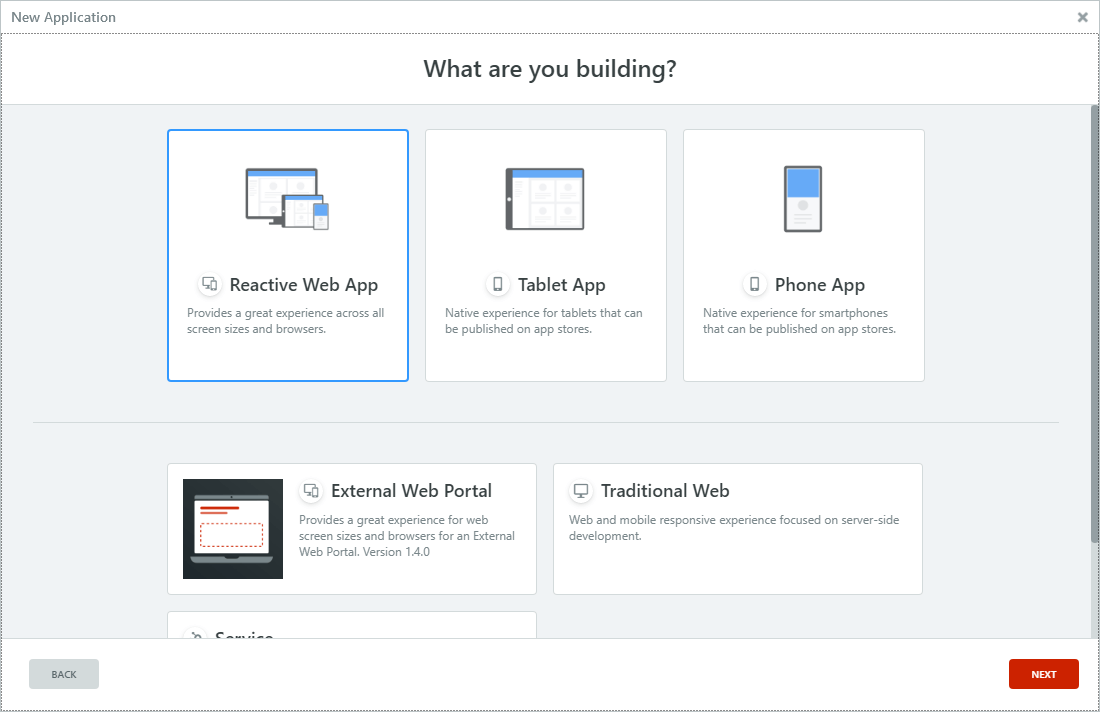Choose the Traditional Web card description
Screen dimensions: 1100x712
click(x=734, y=528)
